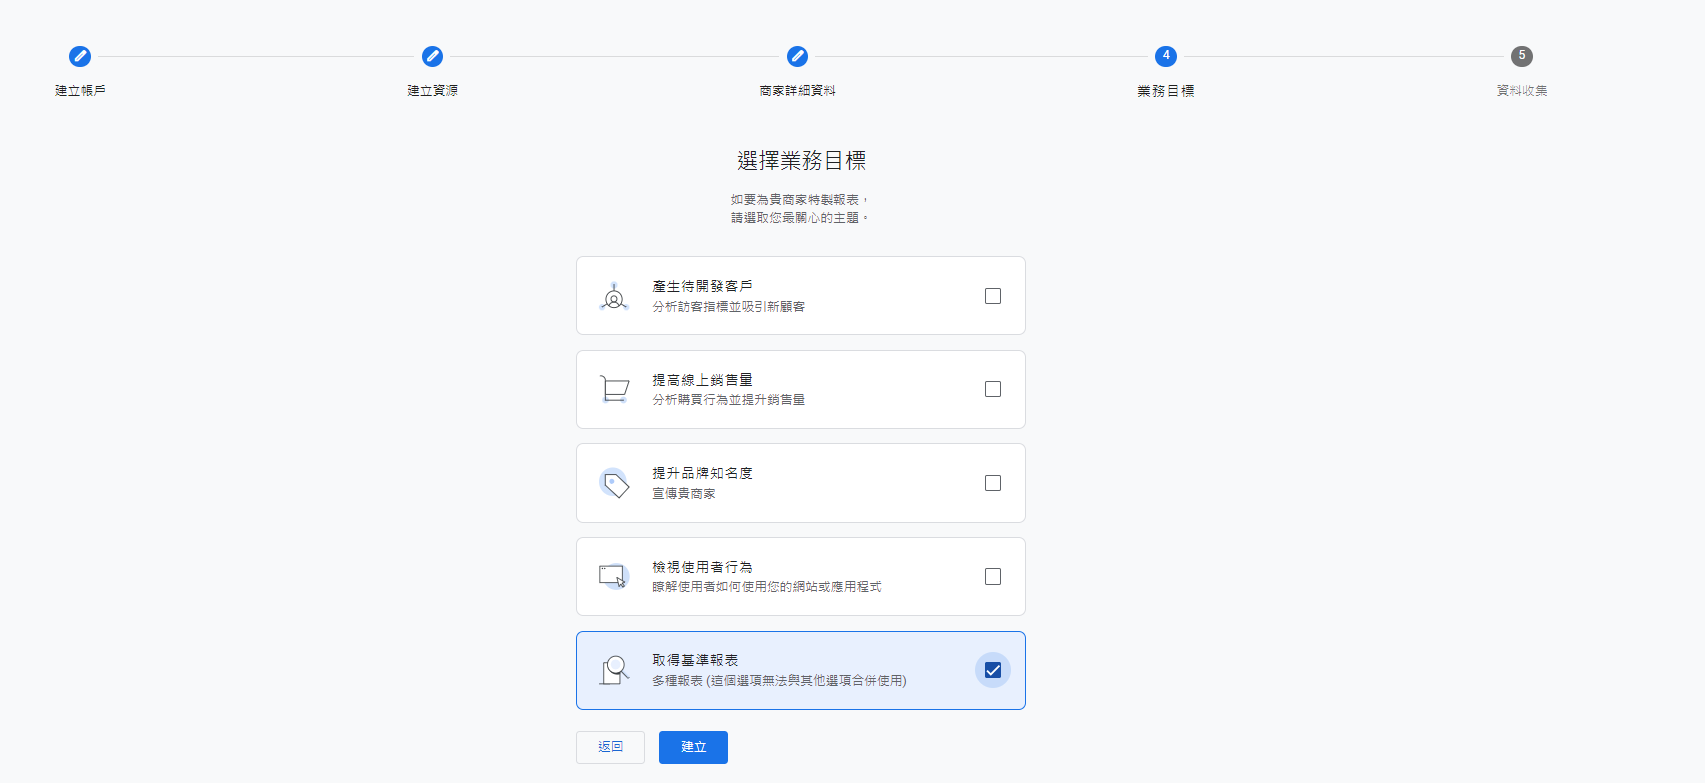Enable the 提高線上銷售量 checkbox

[x=993, y=389]
